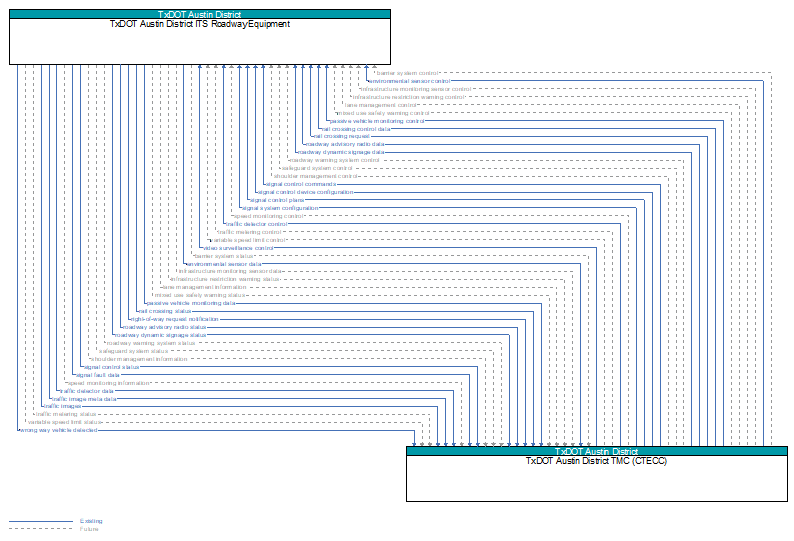Select 'mixed use safety warning status' label
Image resolution: width=794 pixels, height=541 pixels.
[x=200, y=295]
